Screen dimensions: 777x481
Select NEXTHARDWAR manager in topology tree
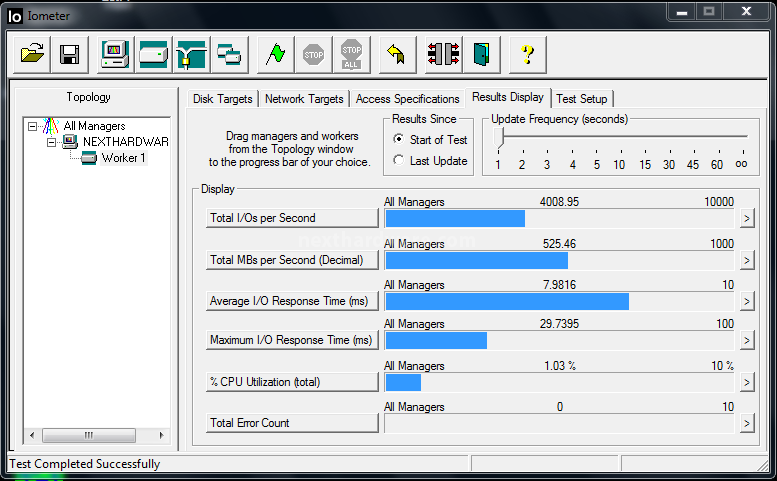[x=125, y=142]
